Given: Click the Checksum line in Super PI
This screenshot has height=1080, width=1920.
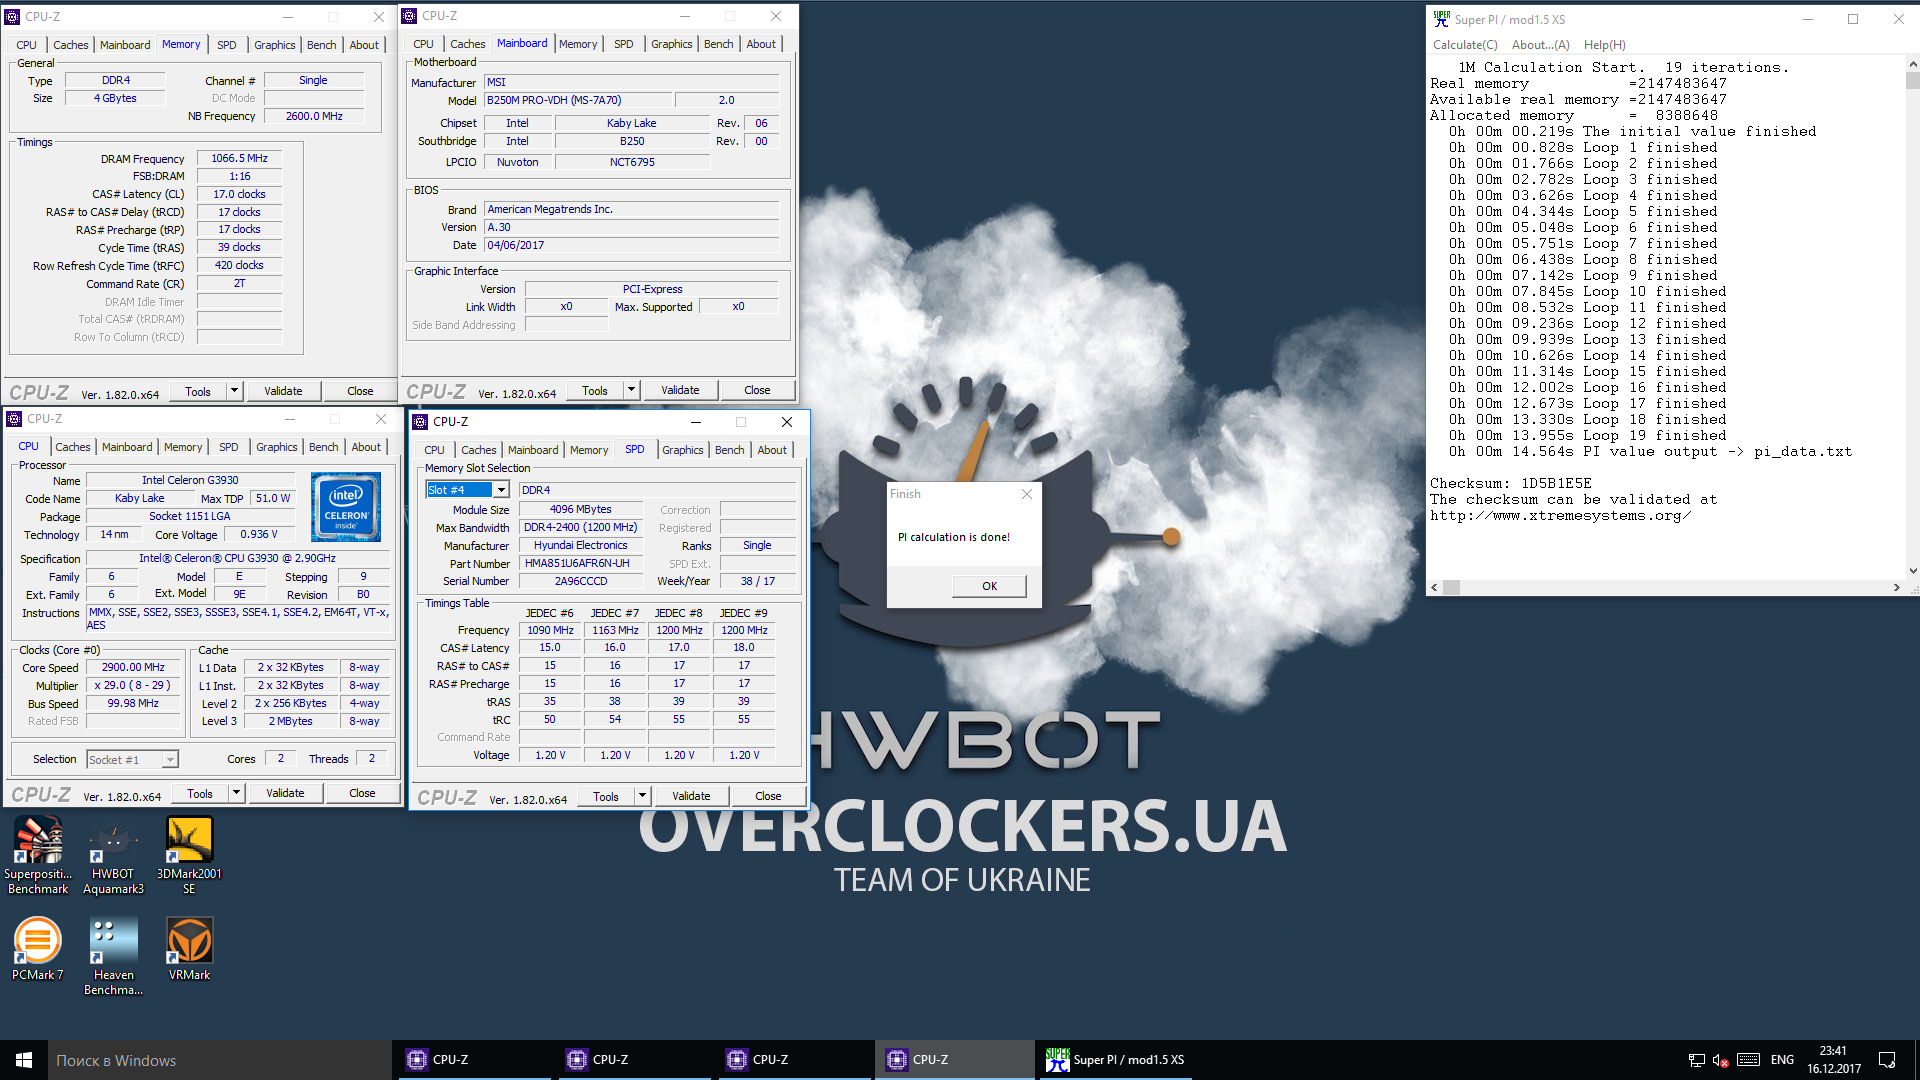Looking at the screenshot, I should point(1510,483).
